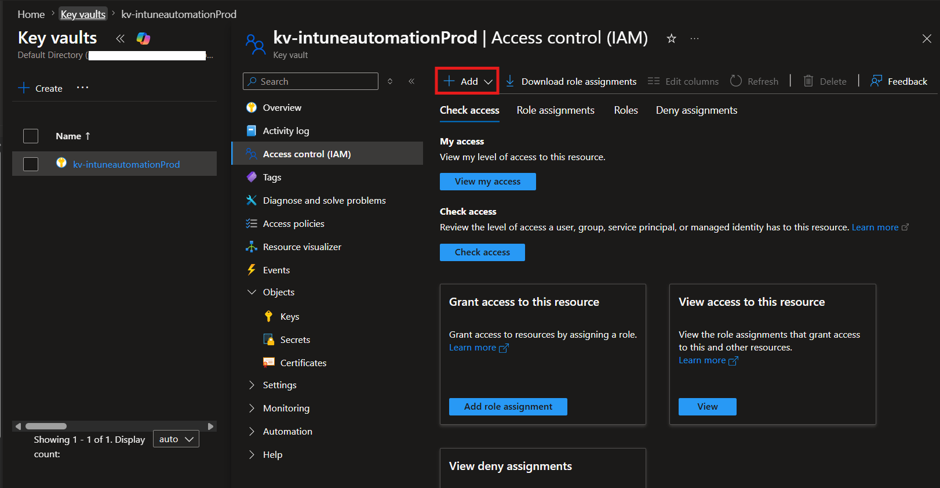Click the key vault icon for kv-intuneautomationProd
The height and width of the screenshot is (488, 940).
click(x=61, y=163)
